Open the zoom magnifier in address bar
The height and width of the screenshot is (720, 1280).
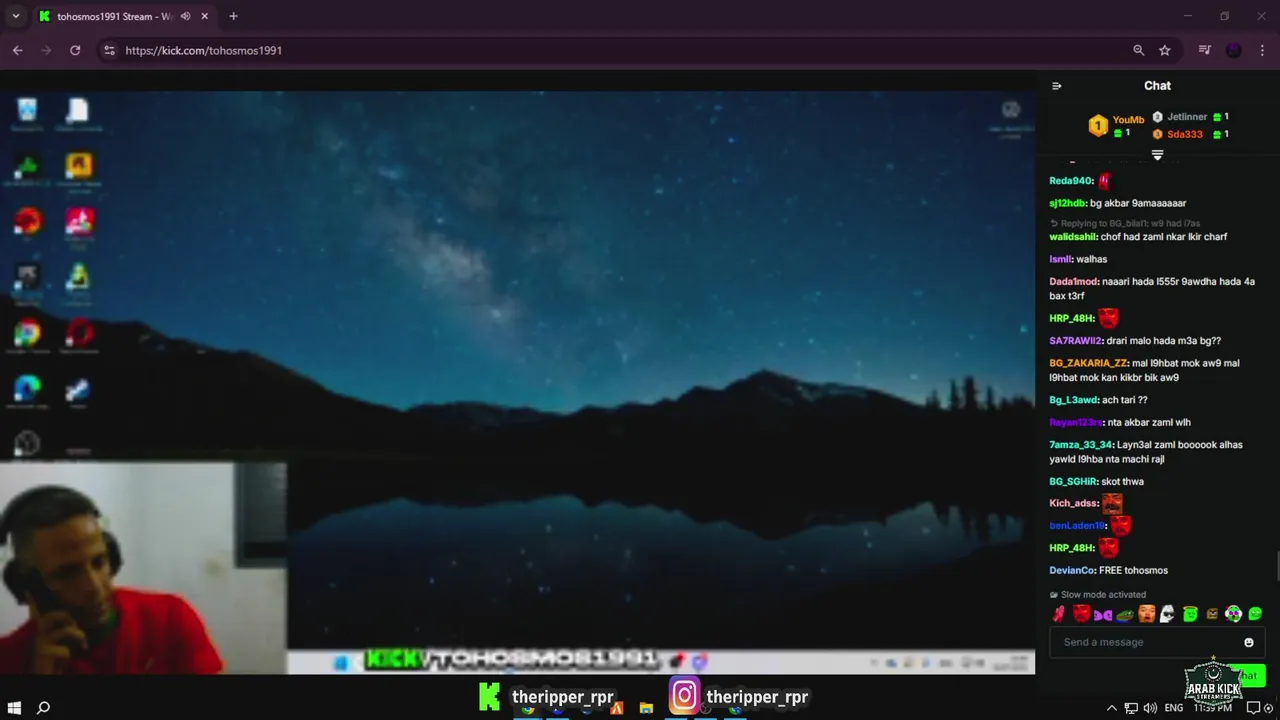pyautogui.click(x=1138, y=50)
